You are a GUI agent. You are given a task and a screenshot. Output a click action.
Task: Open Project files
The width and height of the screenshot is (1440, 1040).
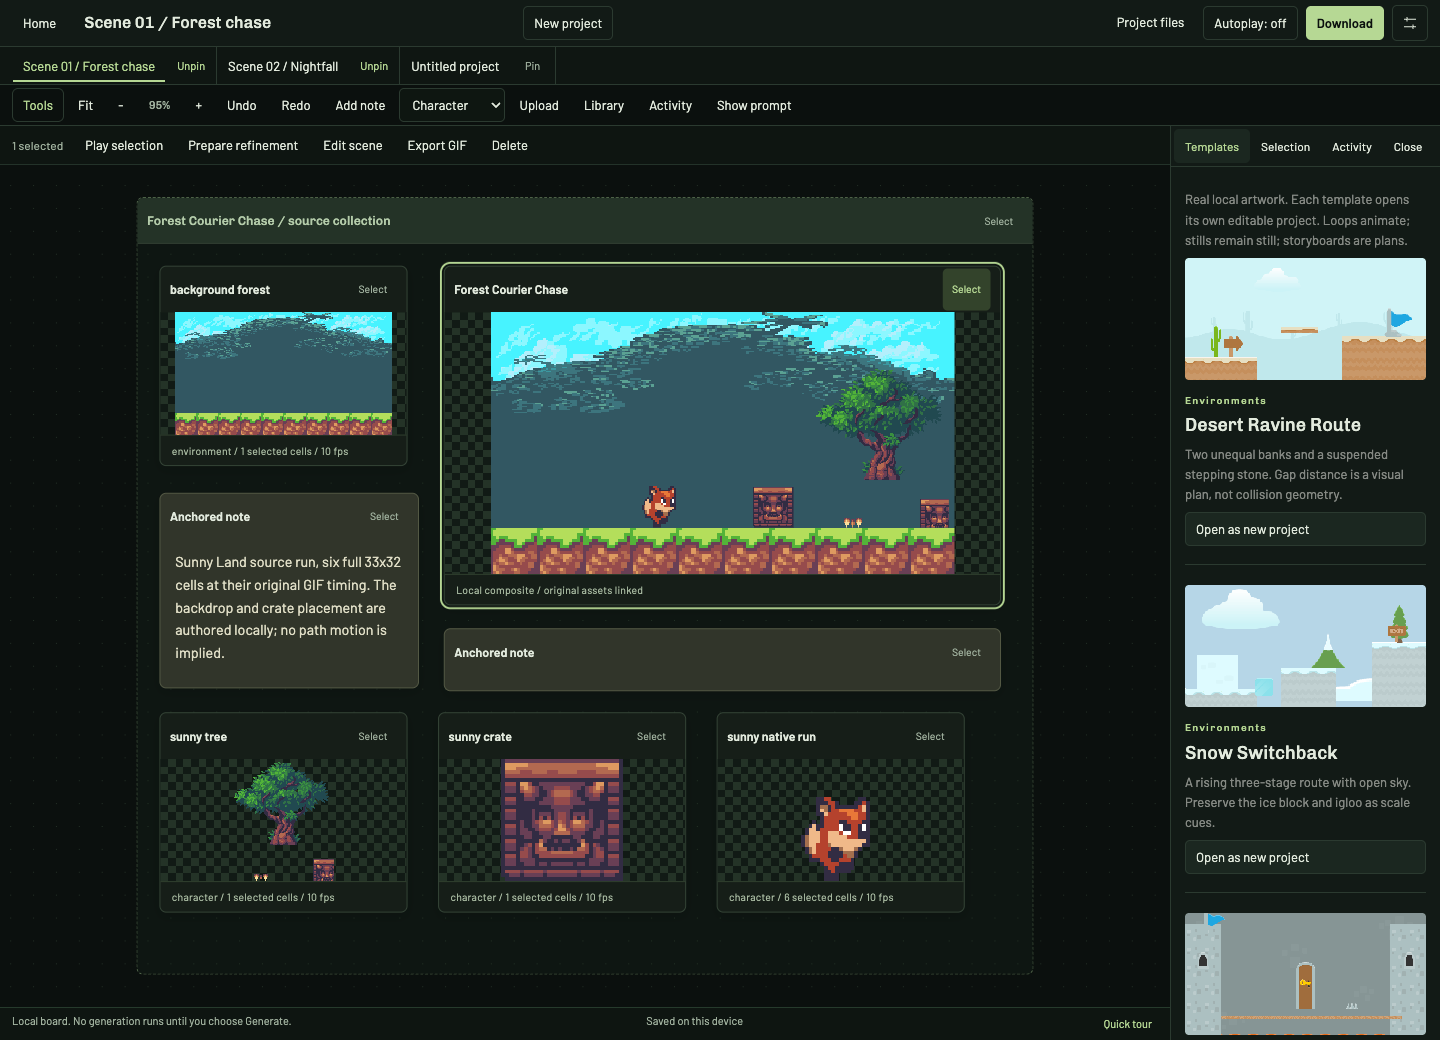1150,23
